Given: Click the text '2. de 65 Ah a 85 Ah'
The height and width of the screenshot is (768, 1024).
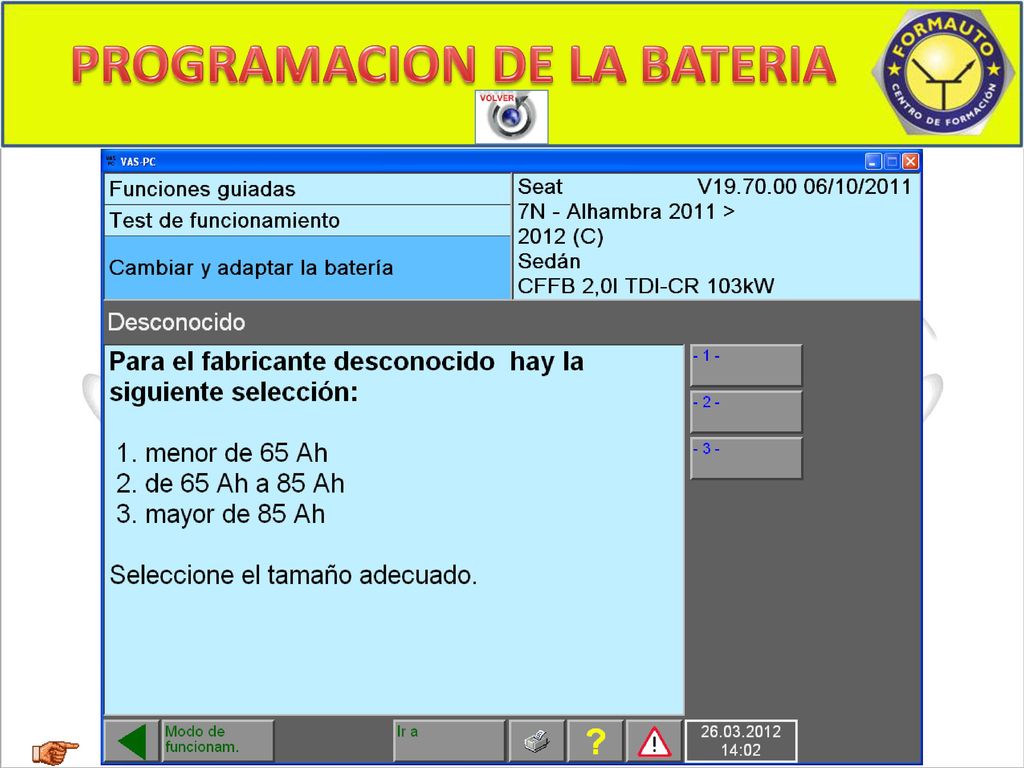Looking at the screenshot, I should click(x=230, y=483).
